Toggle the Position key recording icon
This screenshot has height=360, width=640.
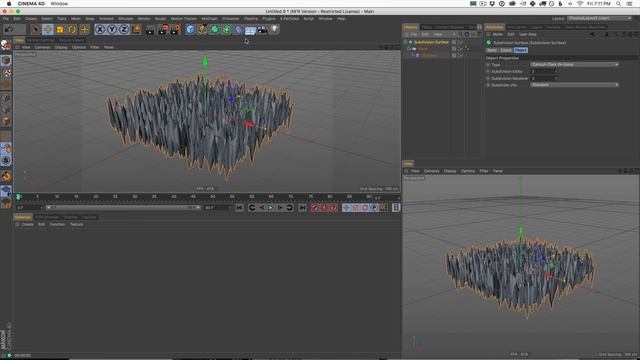pyautogui.click(x=346, y=208)
